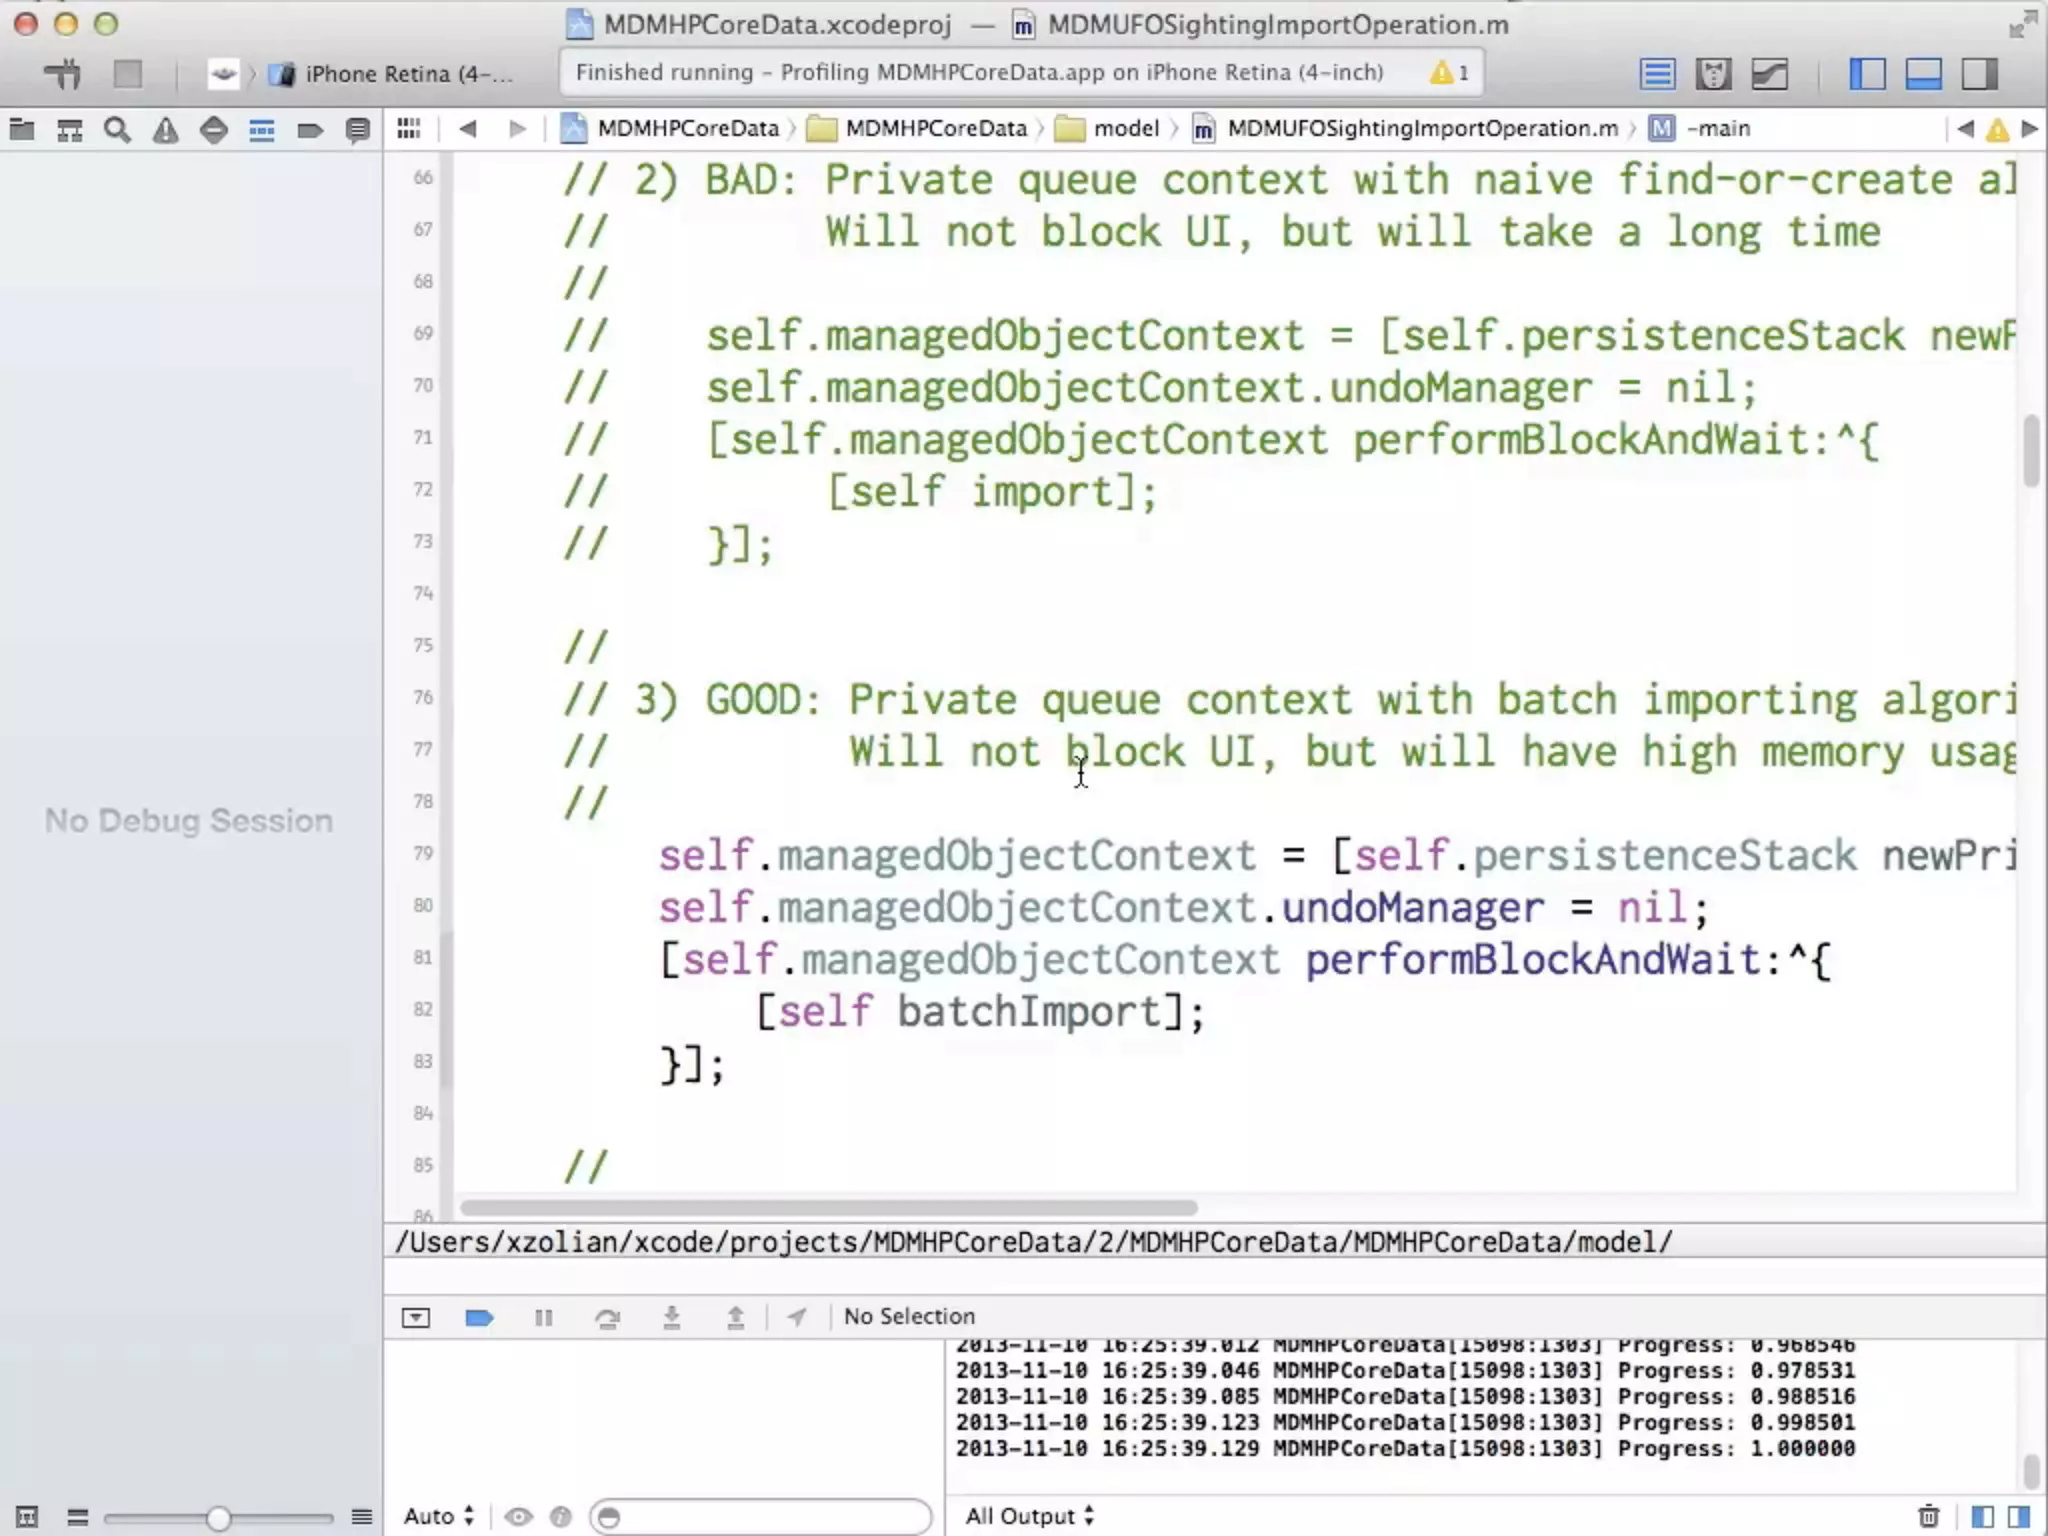Open the Find navigator magnifier icon

[117, 130]
